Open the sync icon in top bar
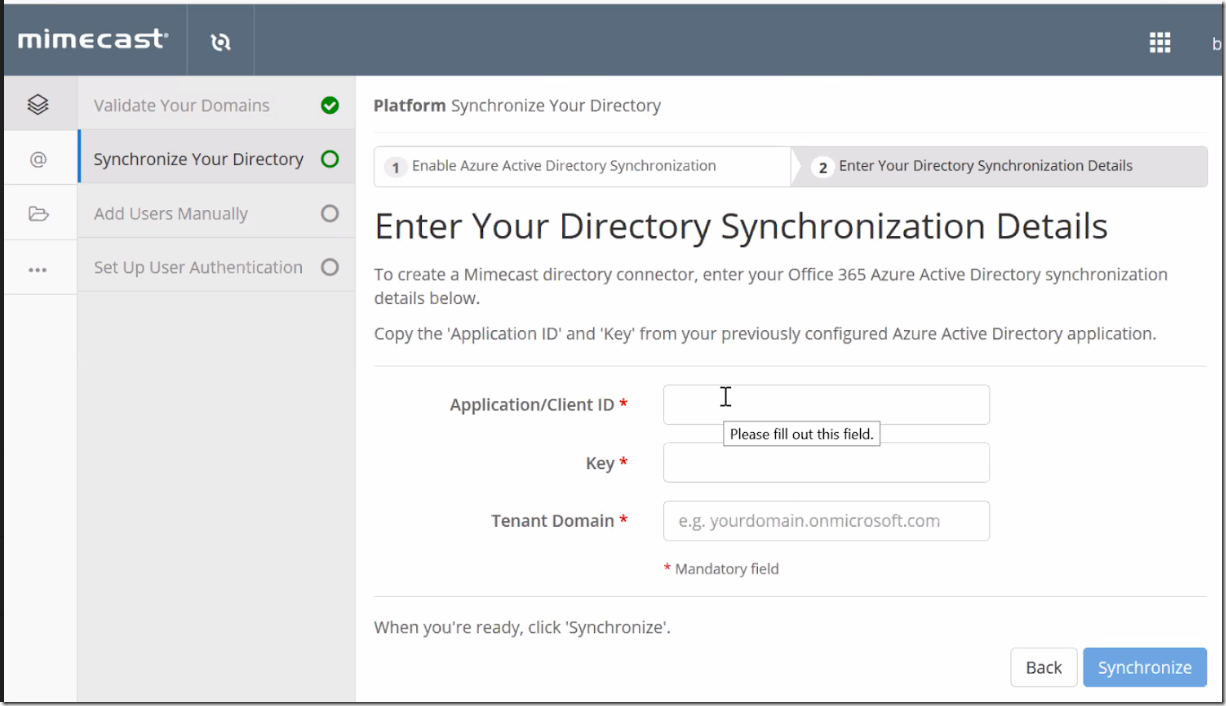Screen dimensions: 1226x706 click(x=220, y=41)
